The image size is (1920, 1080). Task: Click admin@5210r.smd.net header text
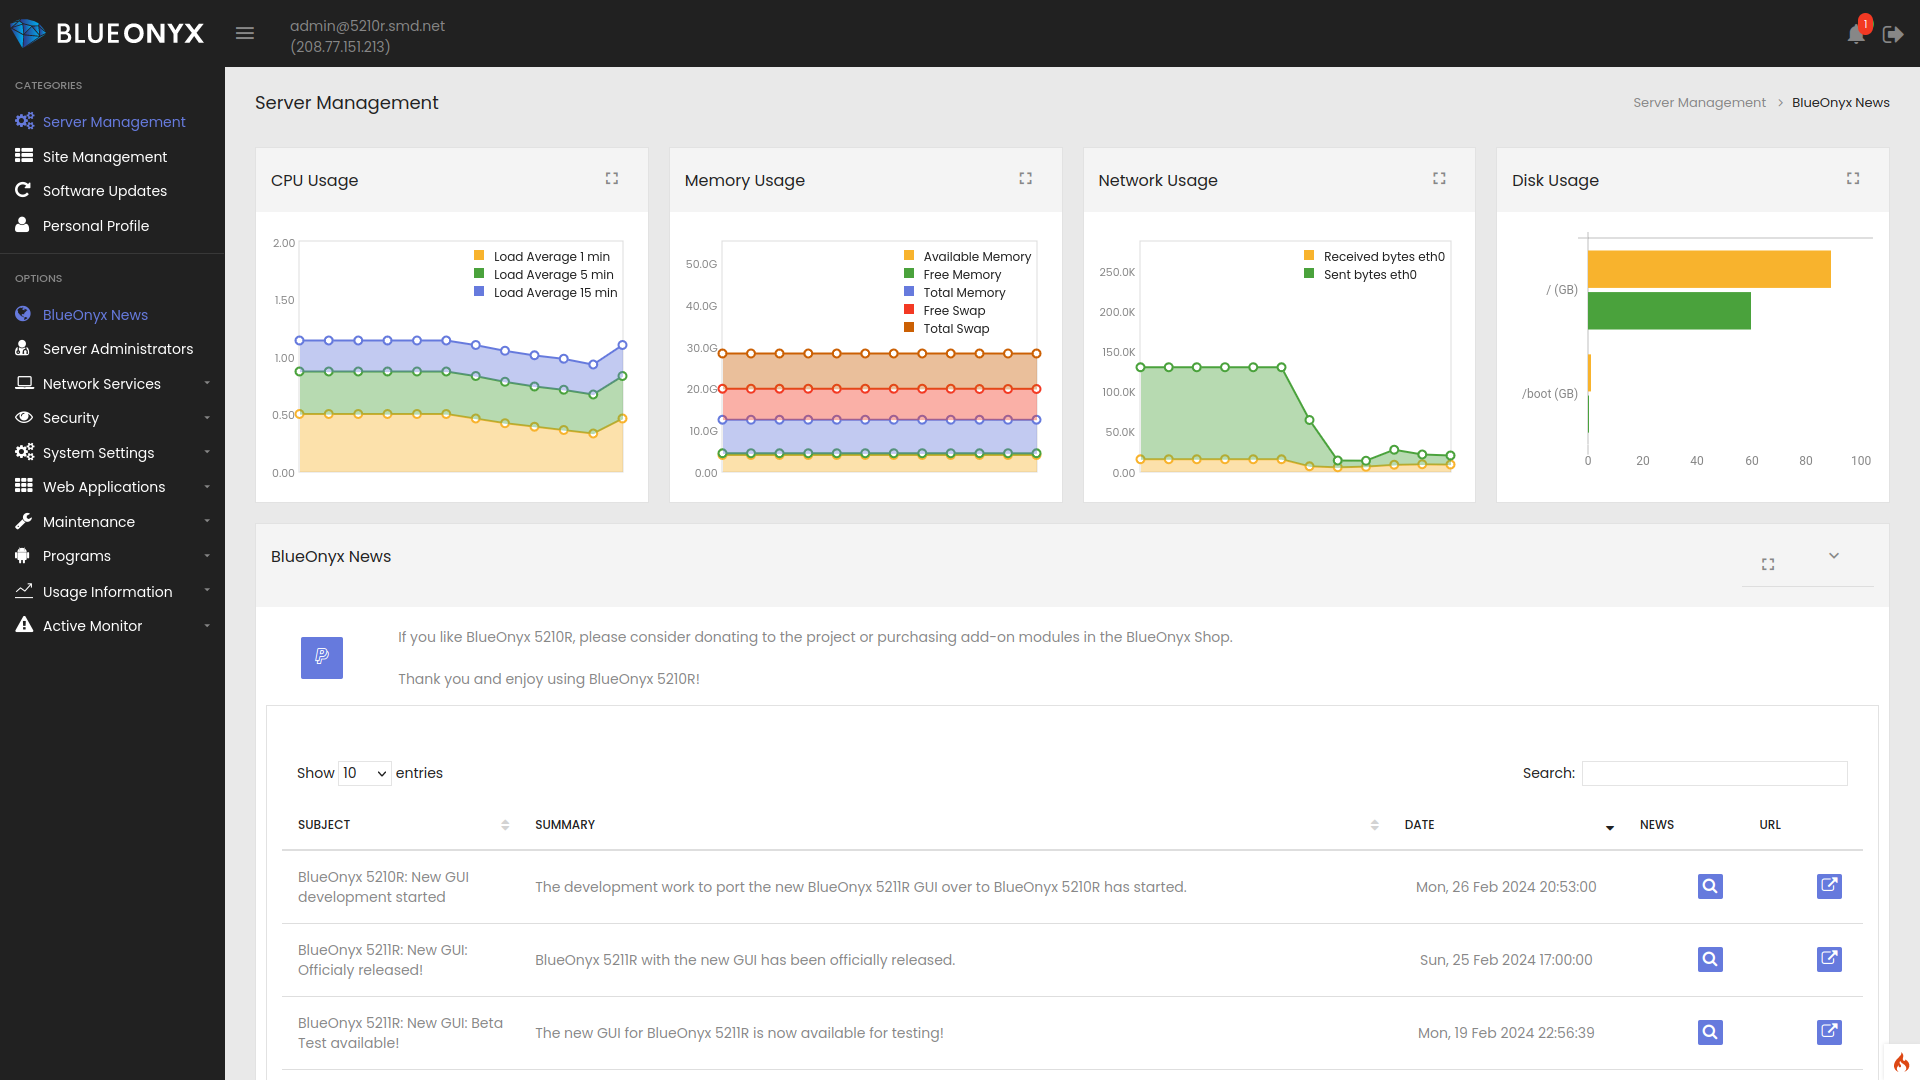coord(367,26)
